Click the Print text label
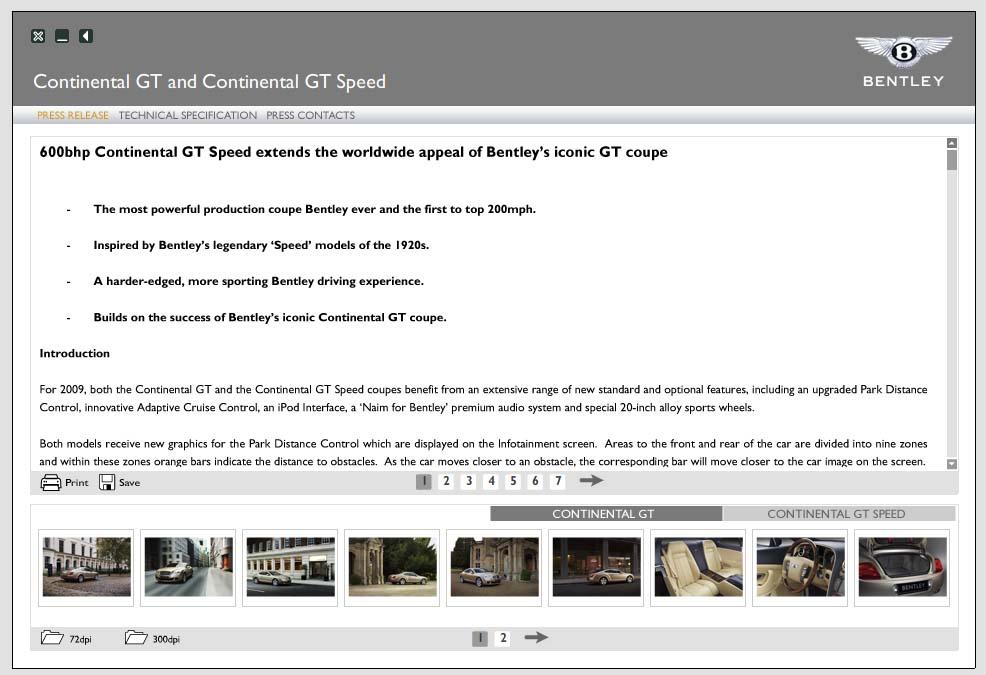This screenshot has width=986, height=675. [x=77, y=483]
